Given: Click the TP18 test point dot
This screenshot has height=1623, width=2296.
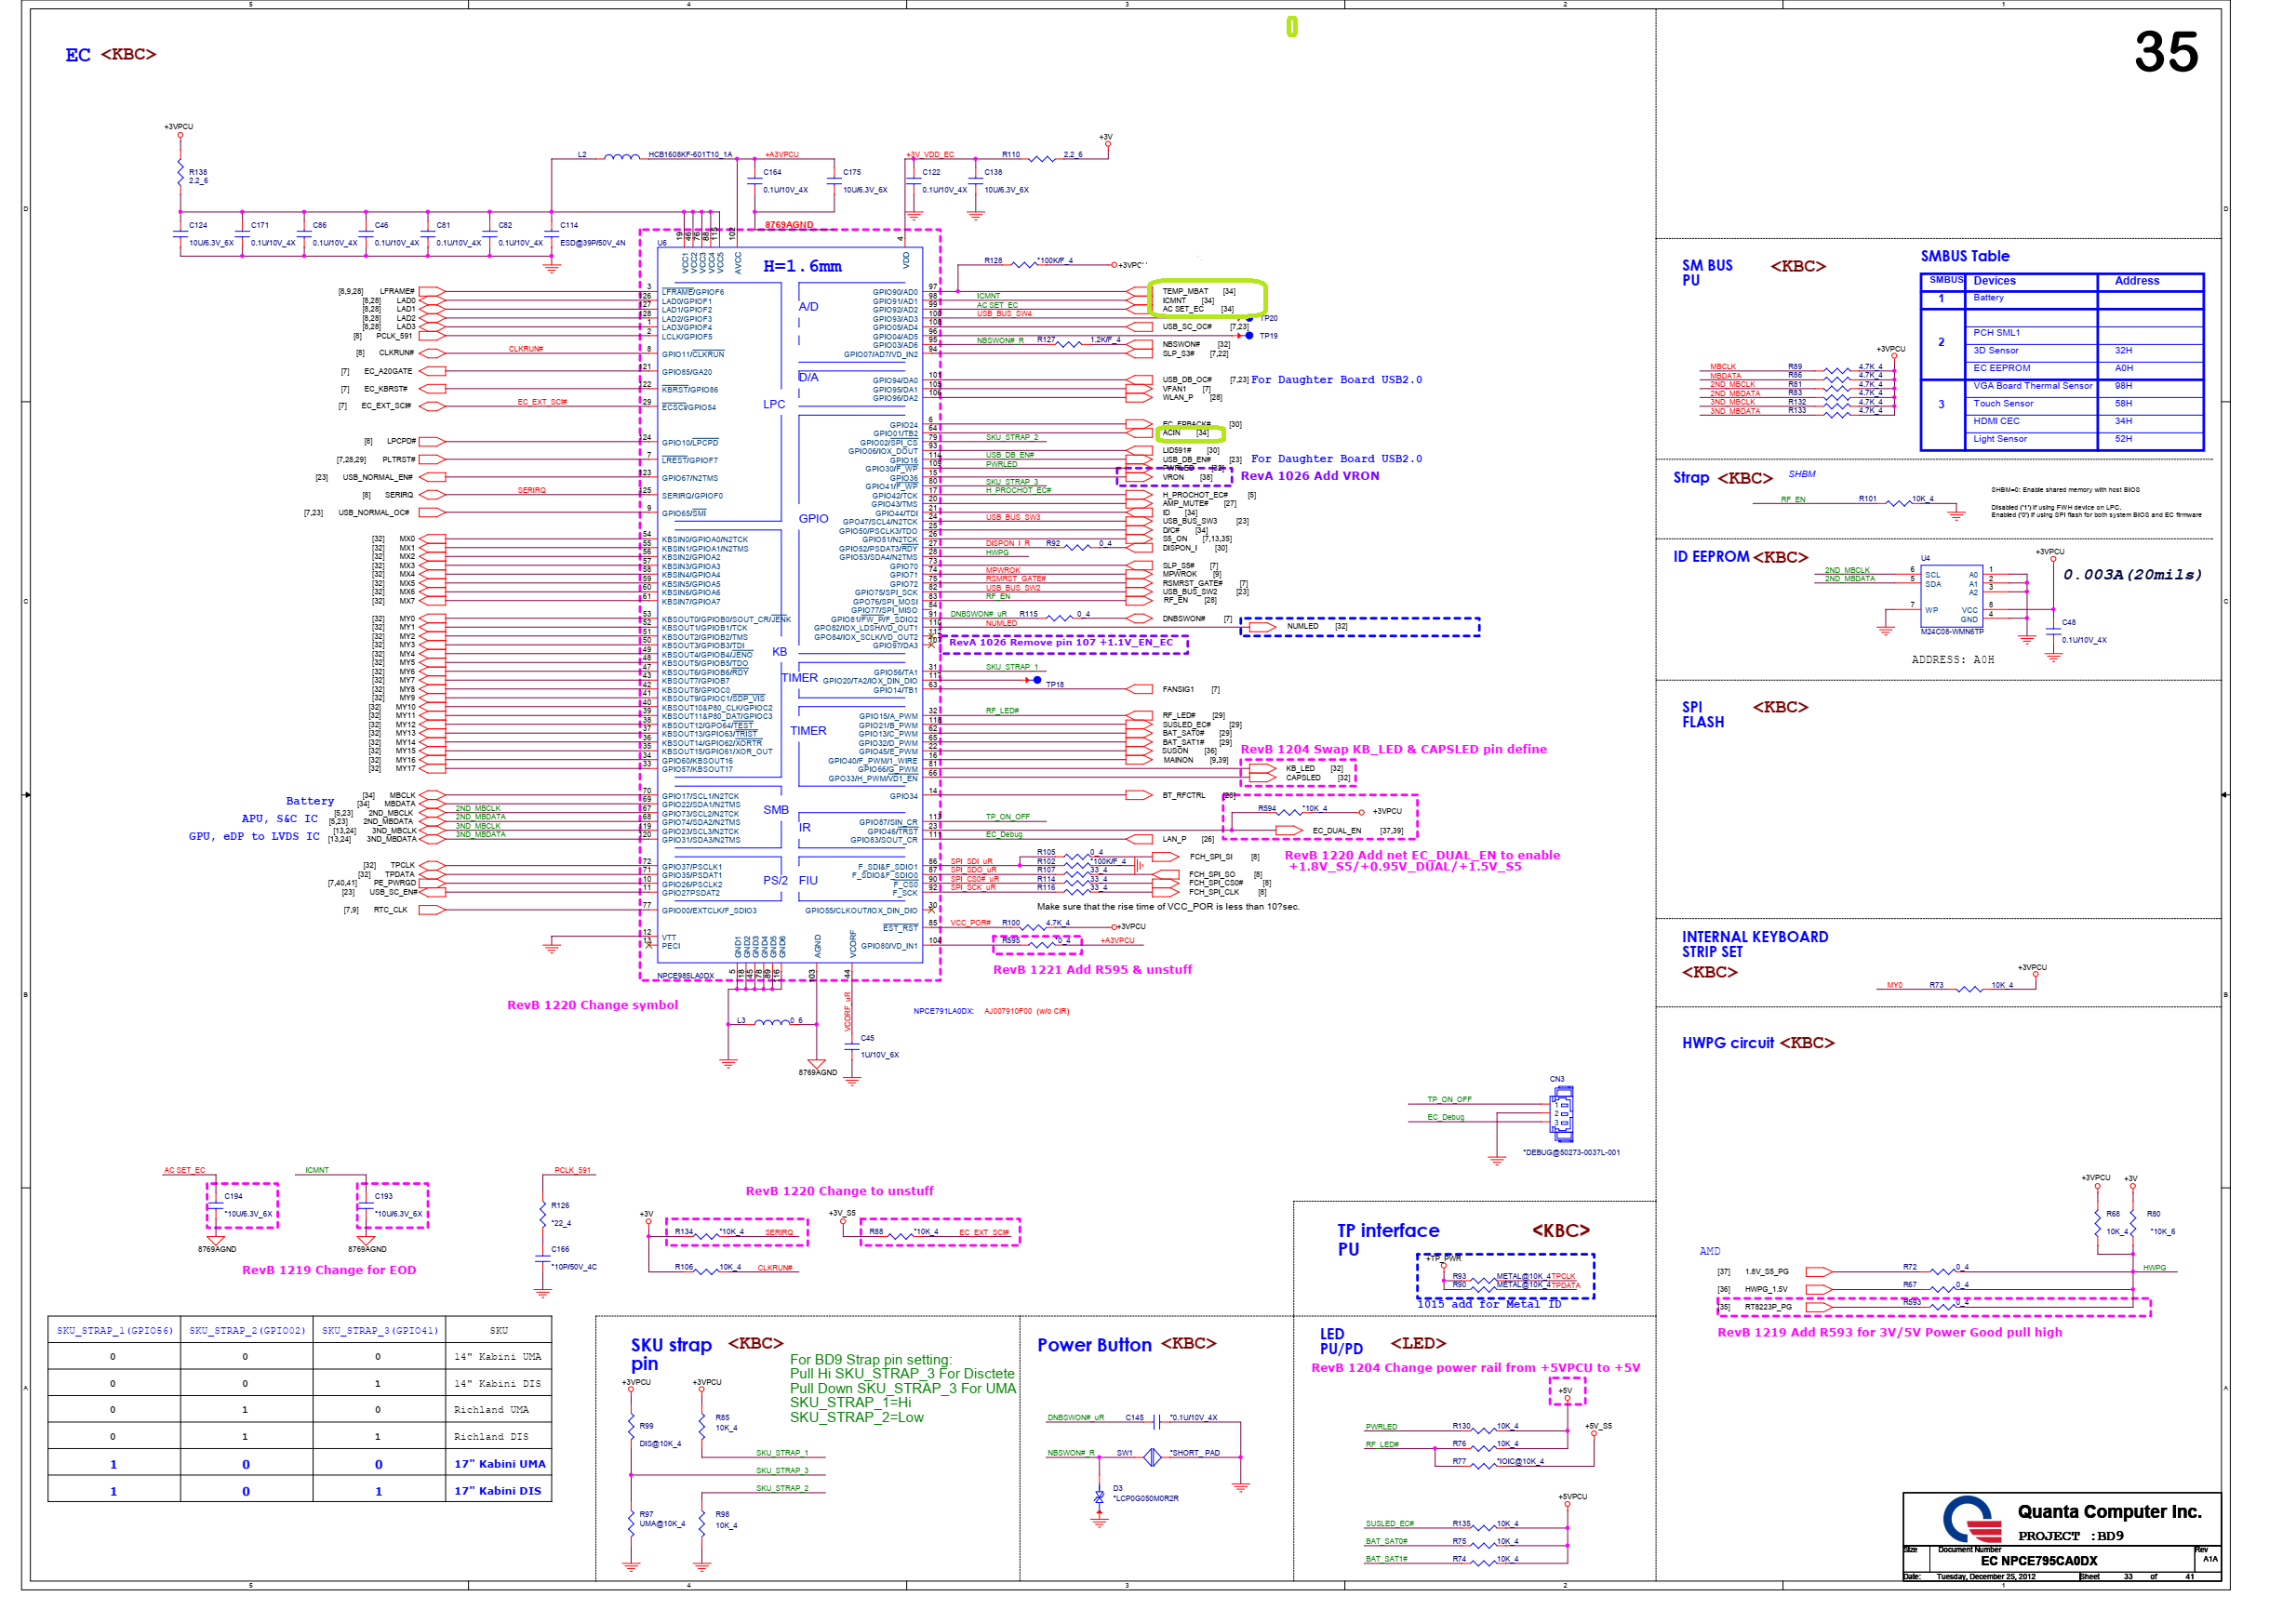Looking at the screenshot, I should [x=1037, y=680].
